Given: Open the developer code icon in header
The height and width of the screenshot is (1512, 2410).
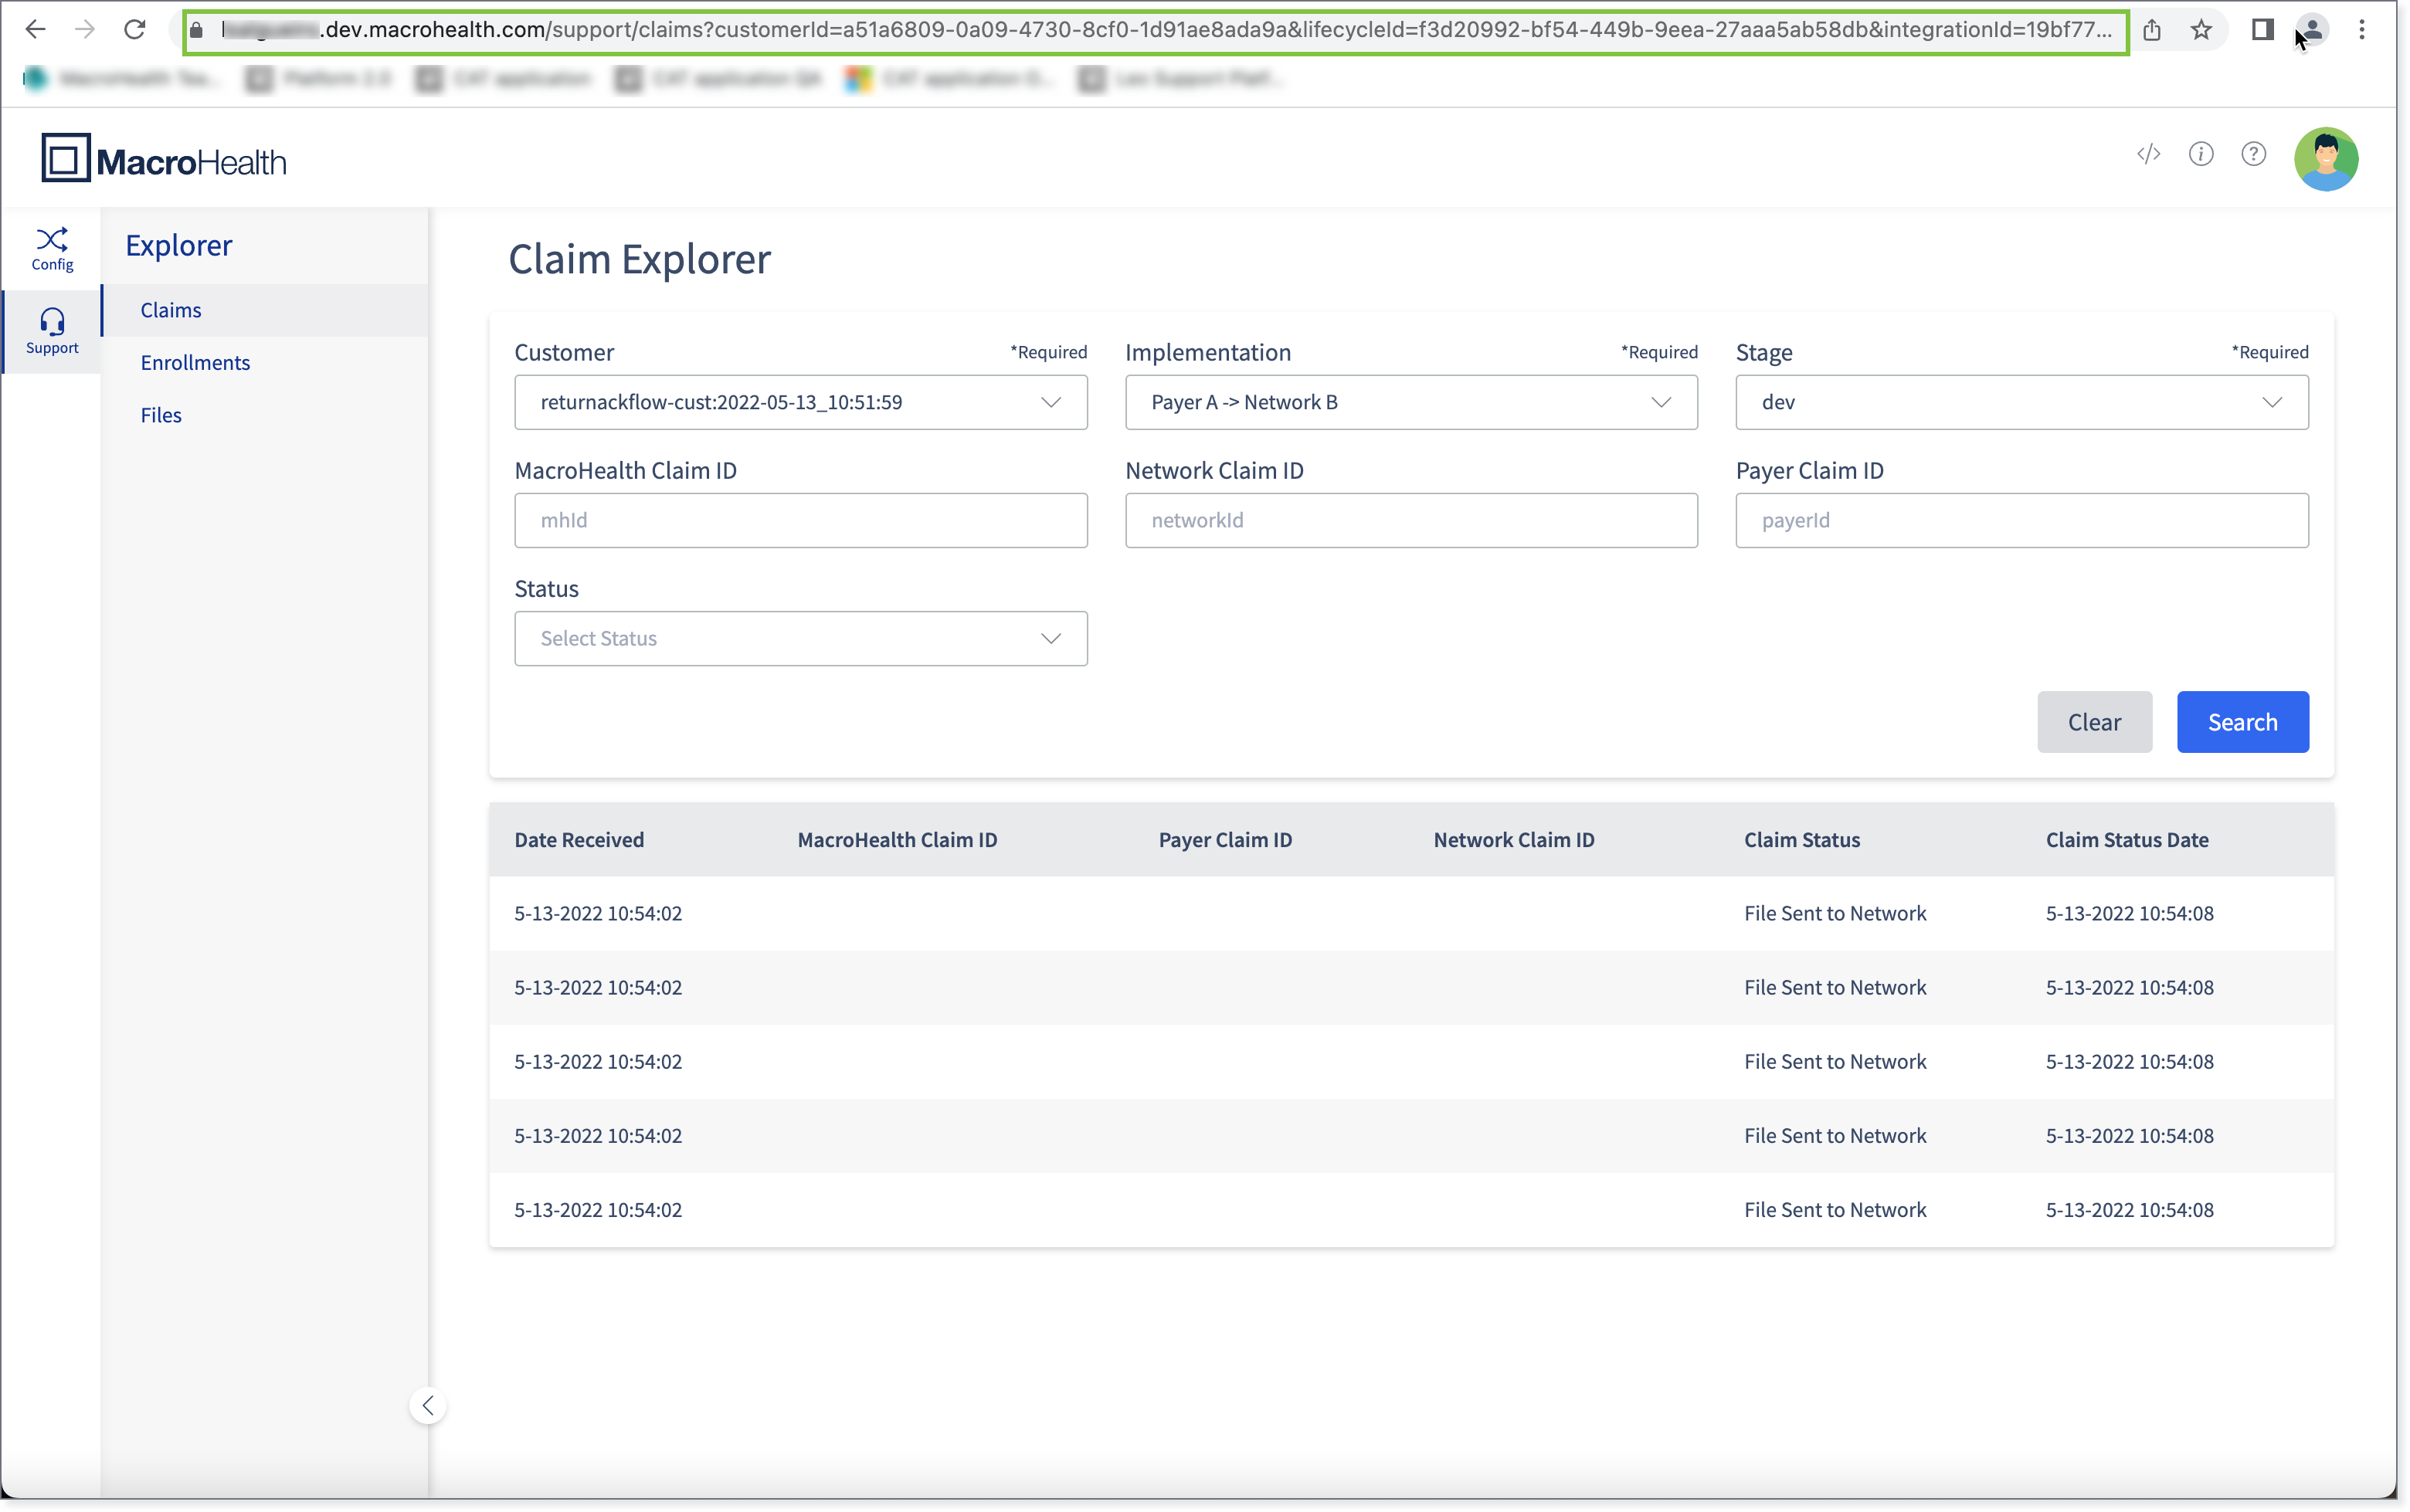Looking at the screenshot, I should (x=2149, y=154).
